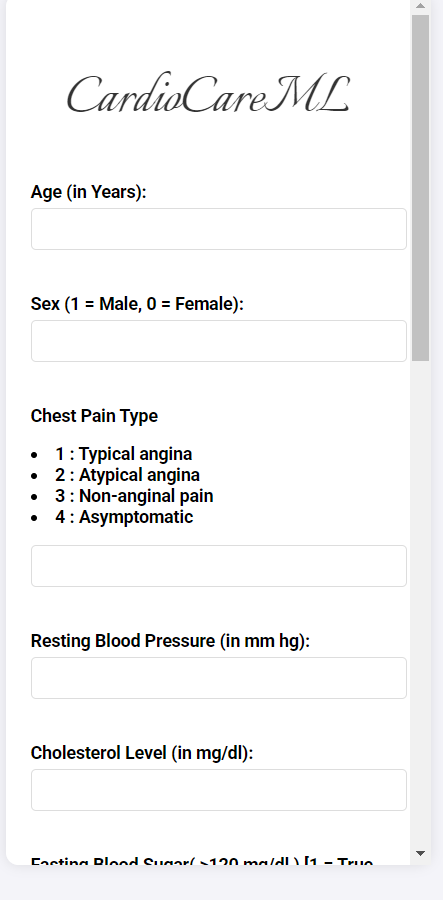Click the partially visible Fasting Blood Sugar label
Image resolution: width=443 pixels, height=900 pixels.
[202, 861]
